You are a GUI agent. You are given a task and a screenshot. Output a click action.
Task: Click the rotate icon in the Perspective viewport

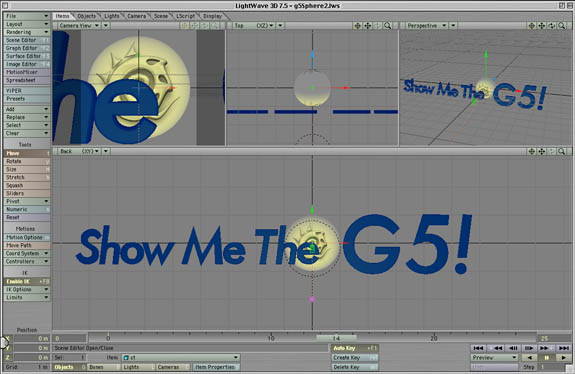click(x=552, y=26)
